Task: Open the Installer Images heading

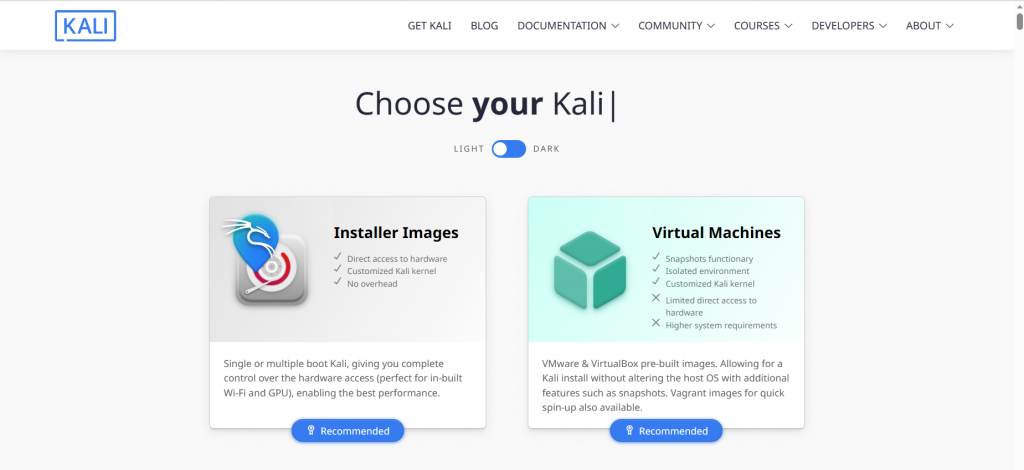Action: (x=396, y=233)
